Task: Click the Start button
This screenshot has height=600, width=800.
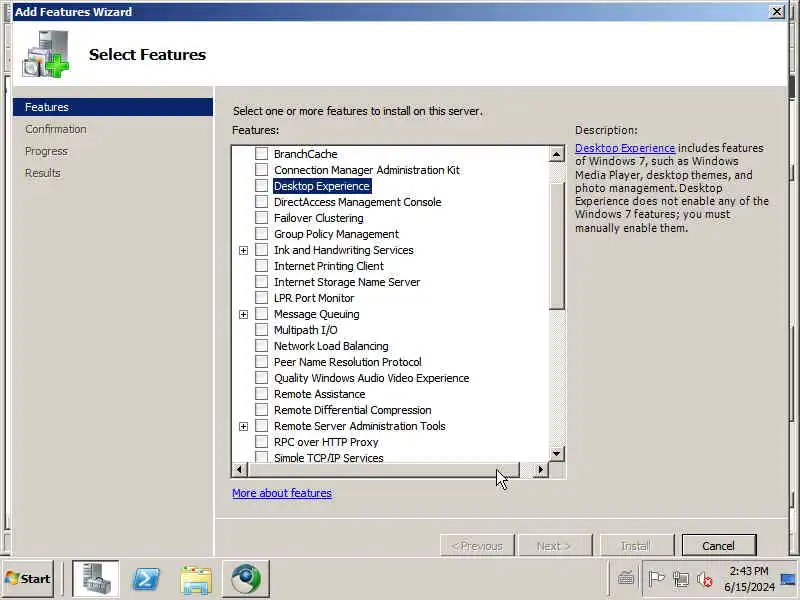Action: point(28,579)
